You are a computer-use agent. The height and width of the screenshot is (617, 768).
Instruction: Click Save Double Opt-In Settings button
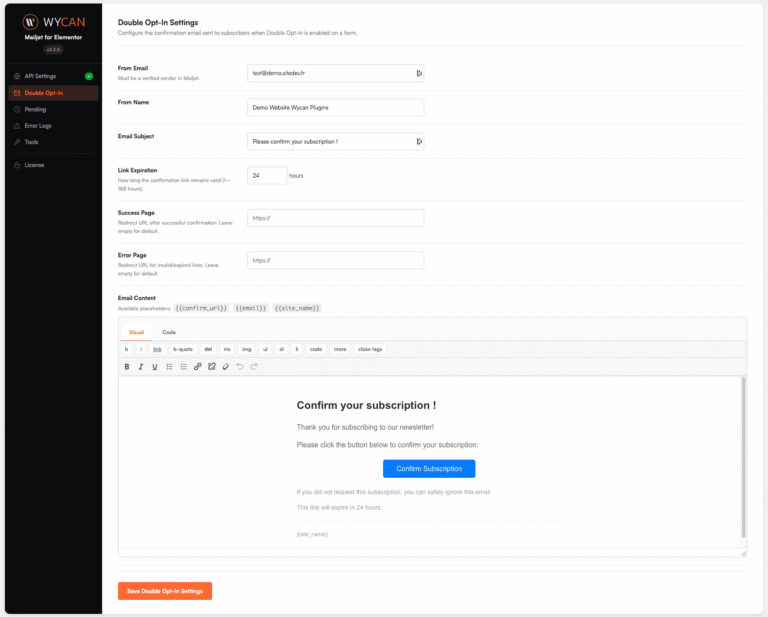pos(165,591)
